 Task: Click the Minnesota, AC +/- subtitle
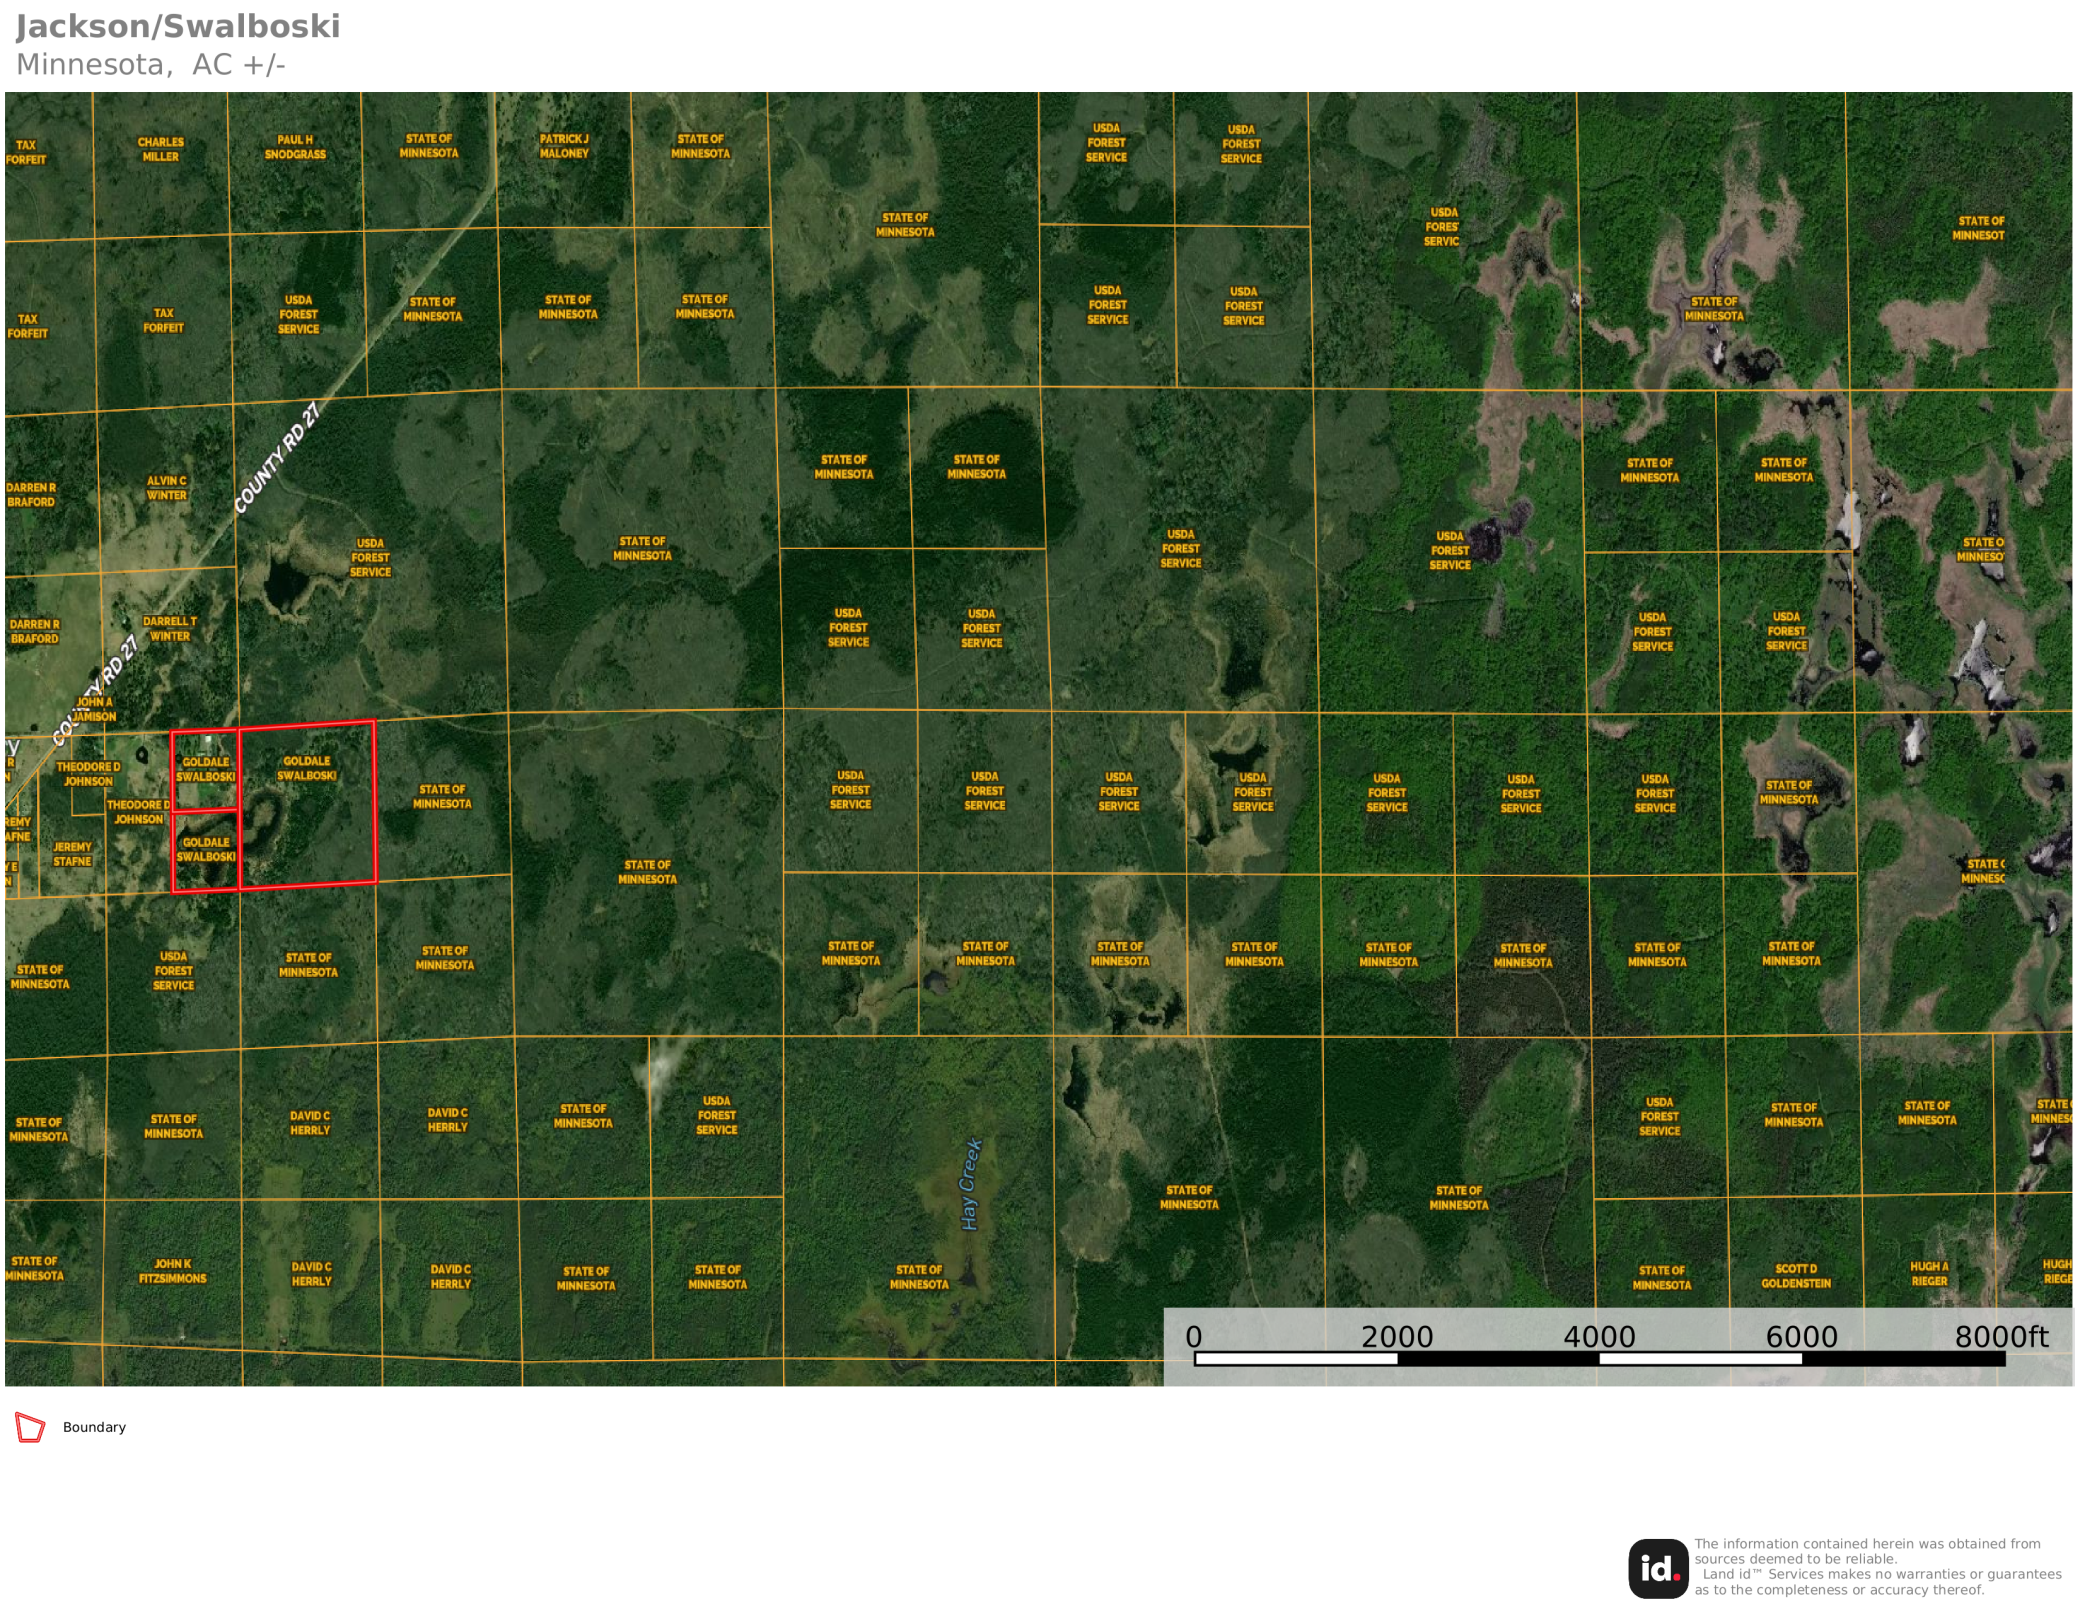tap(151, 65)
